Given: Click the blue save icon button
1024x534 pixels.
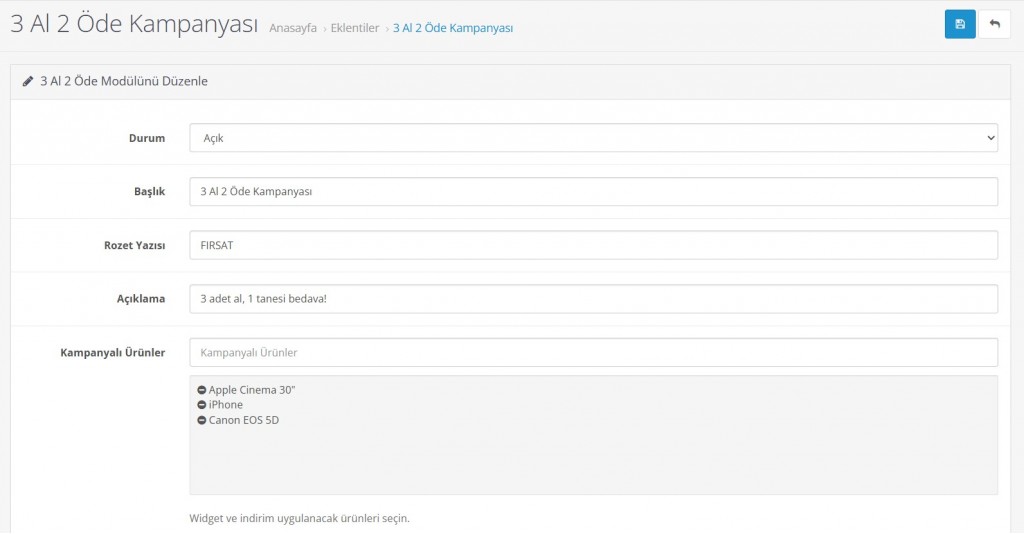Looking at the screenshot, I should click(x=960, y=24).
